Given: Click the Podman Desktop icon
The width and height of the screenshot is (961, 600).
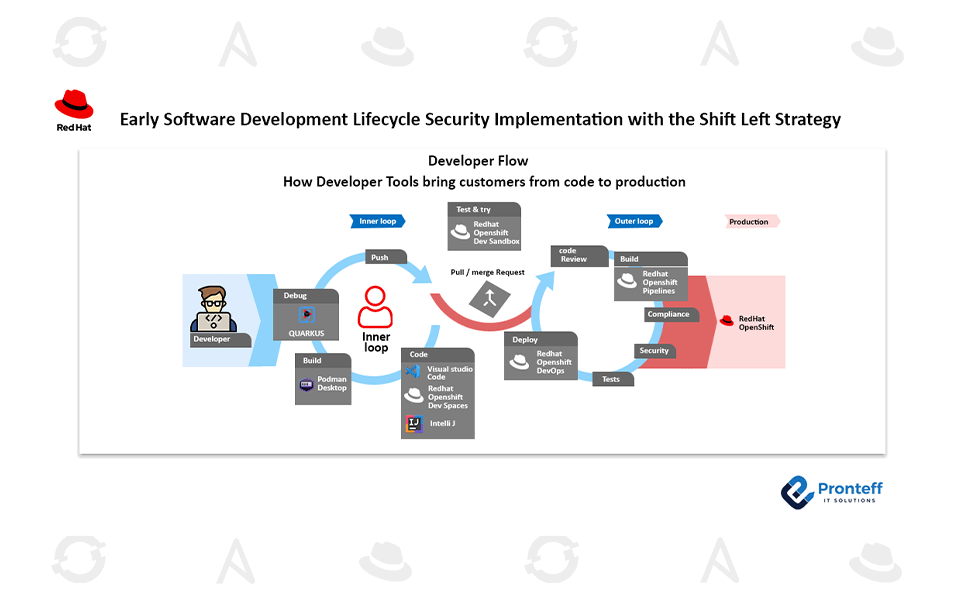Looking at the screenshot, I should pos(307,384).
